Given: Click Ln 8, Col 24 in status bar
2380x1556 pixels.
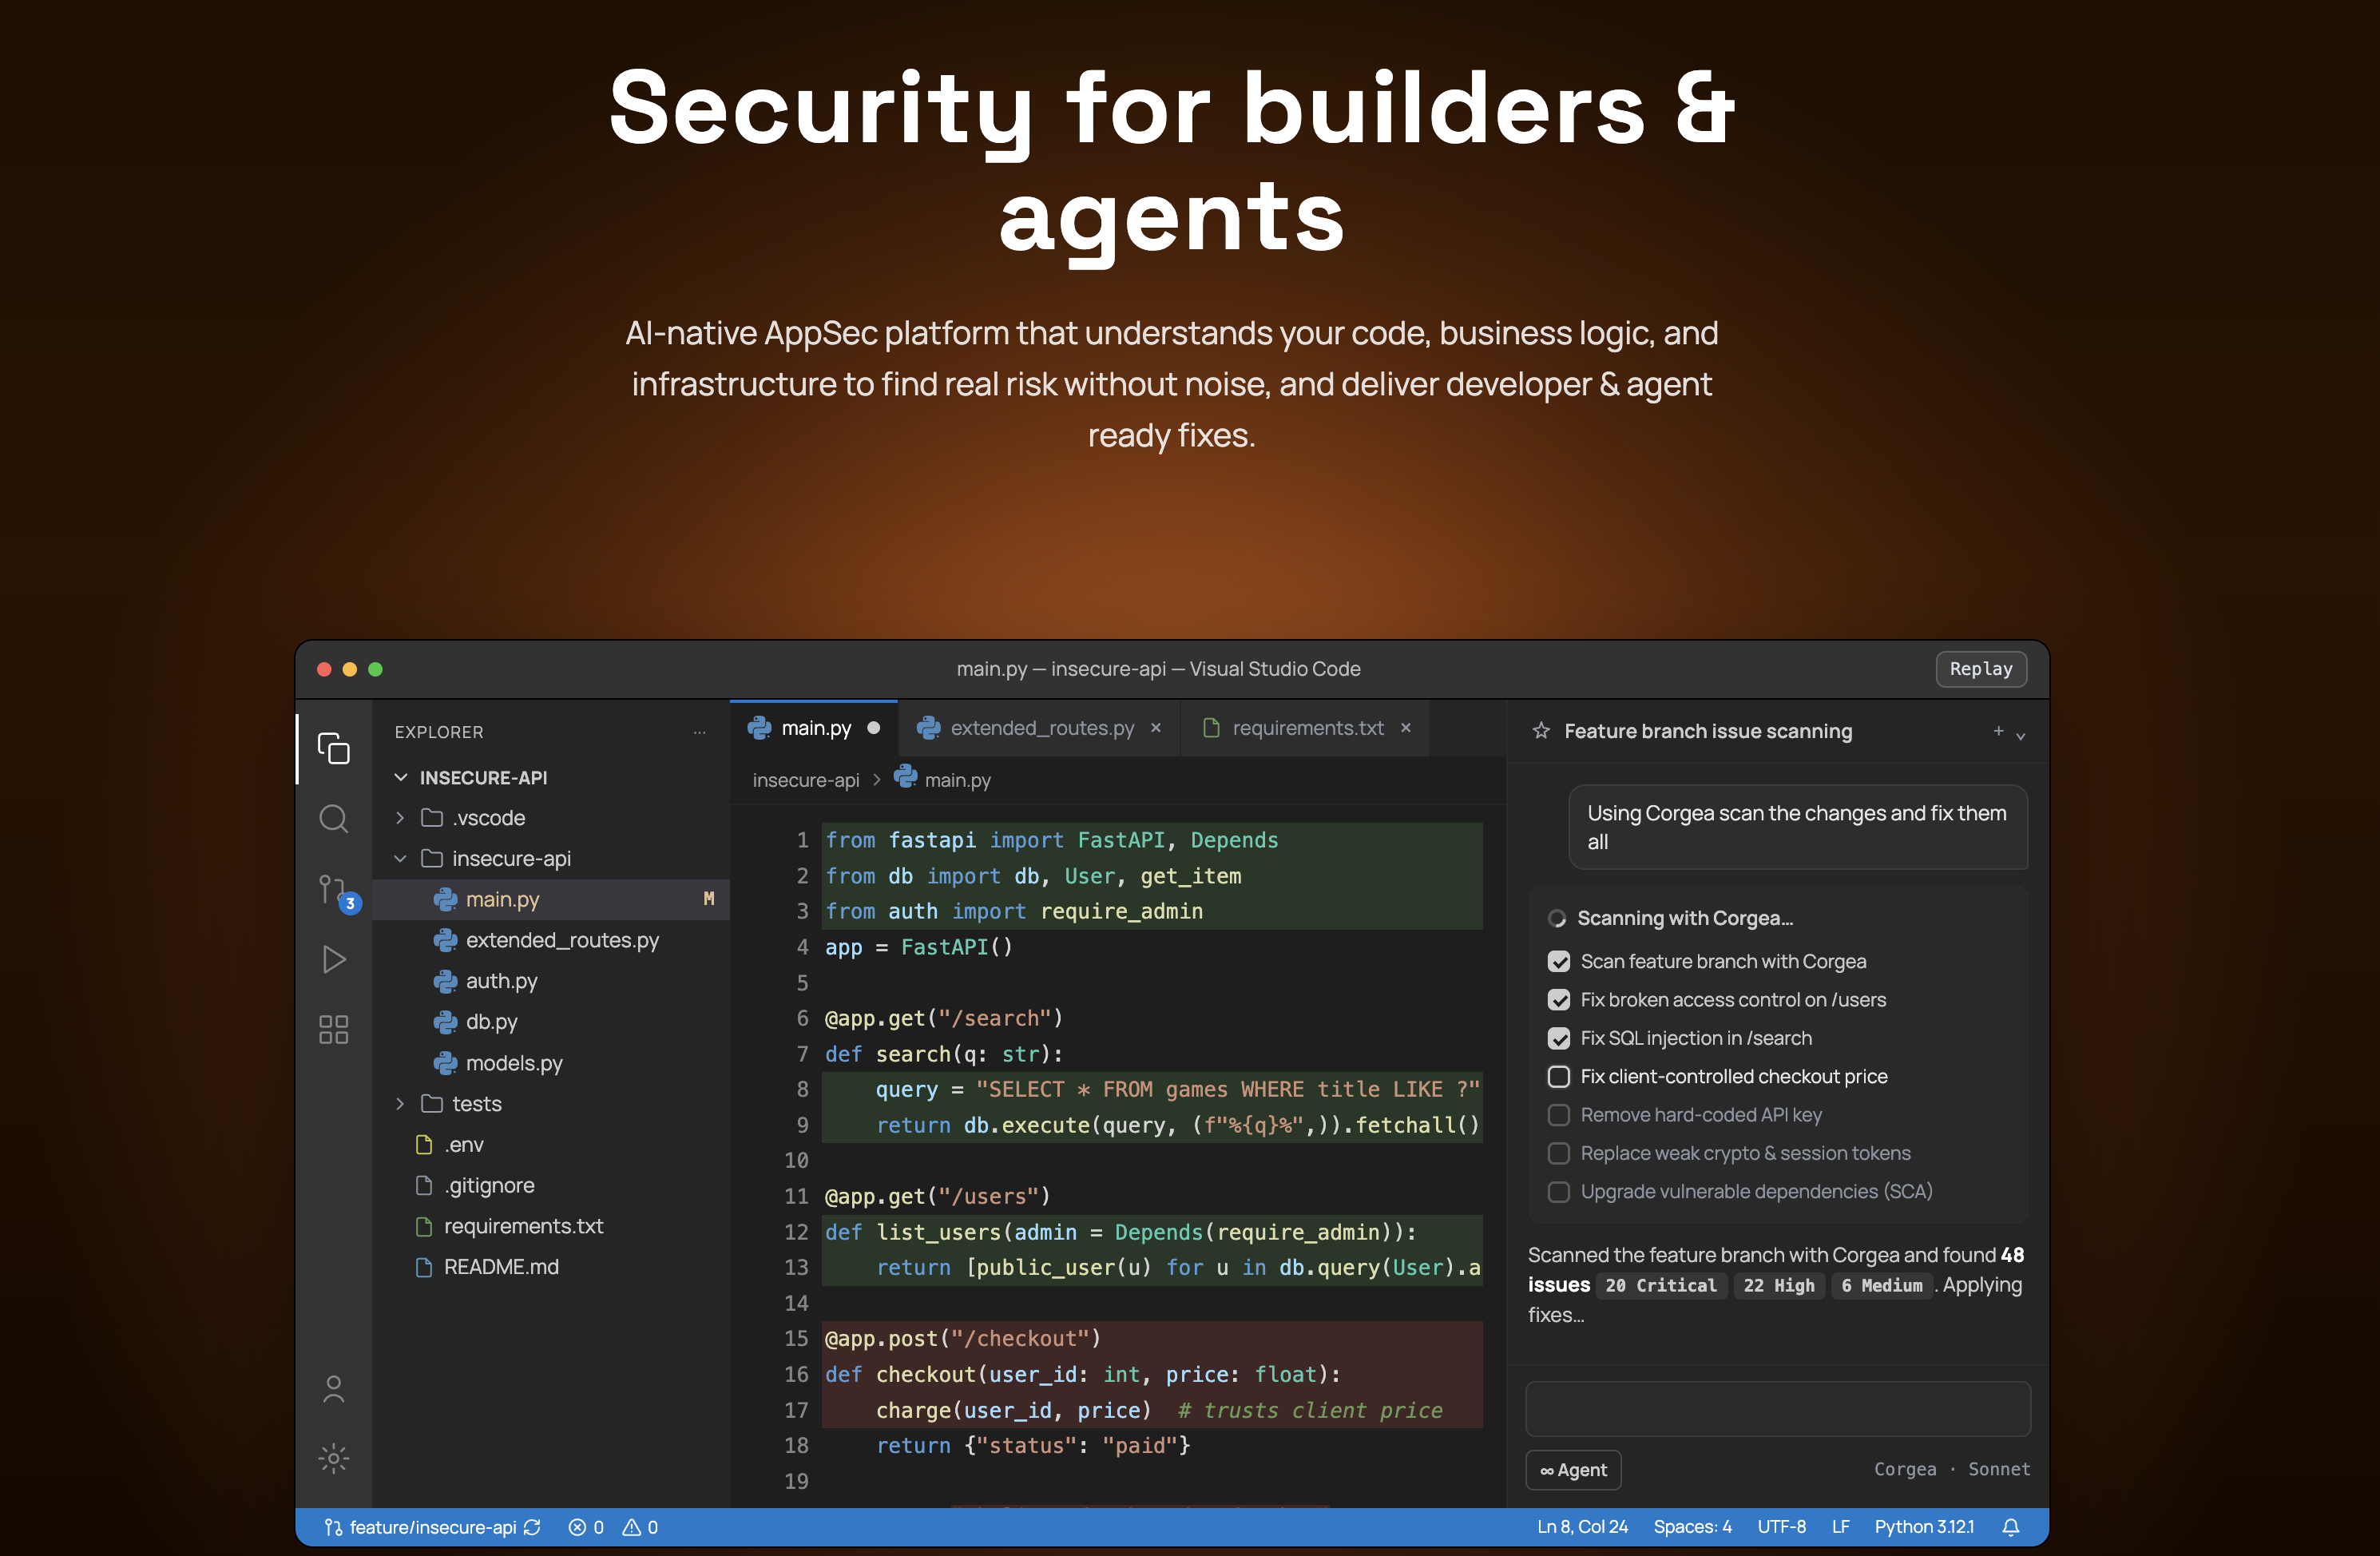Looking at the screenshot, I should (1582, 1527).
